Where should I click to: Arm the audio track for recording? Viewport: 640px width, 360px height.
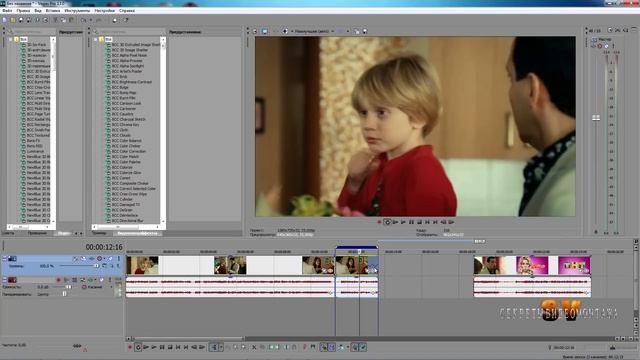pyautogui.click(x=58, y=280)
